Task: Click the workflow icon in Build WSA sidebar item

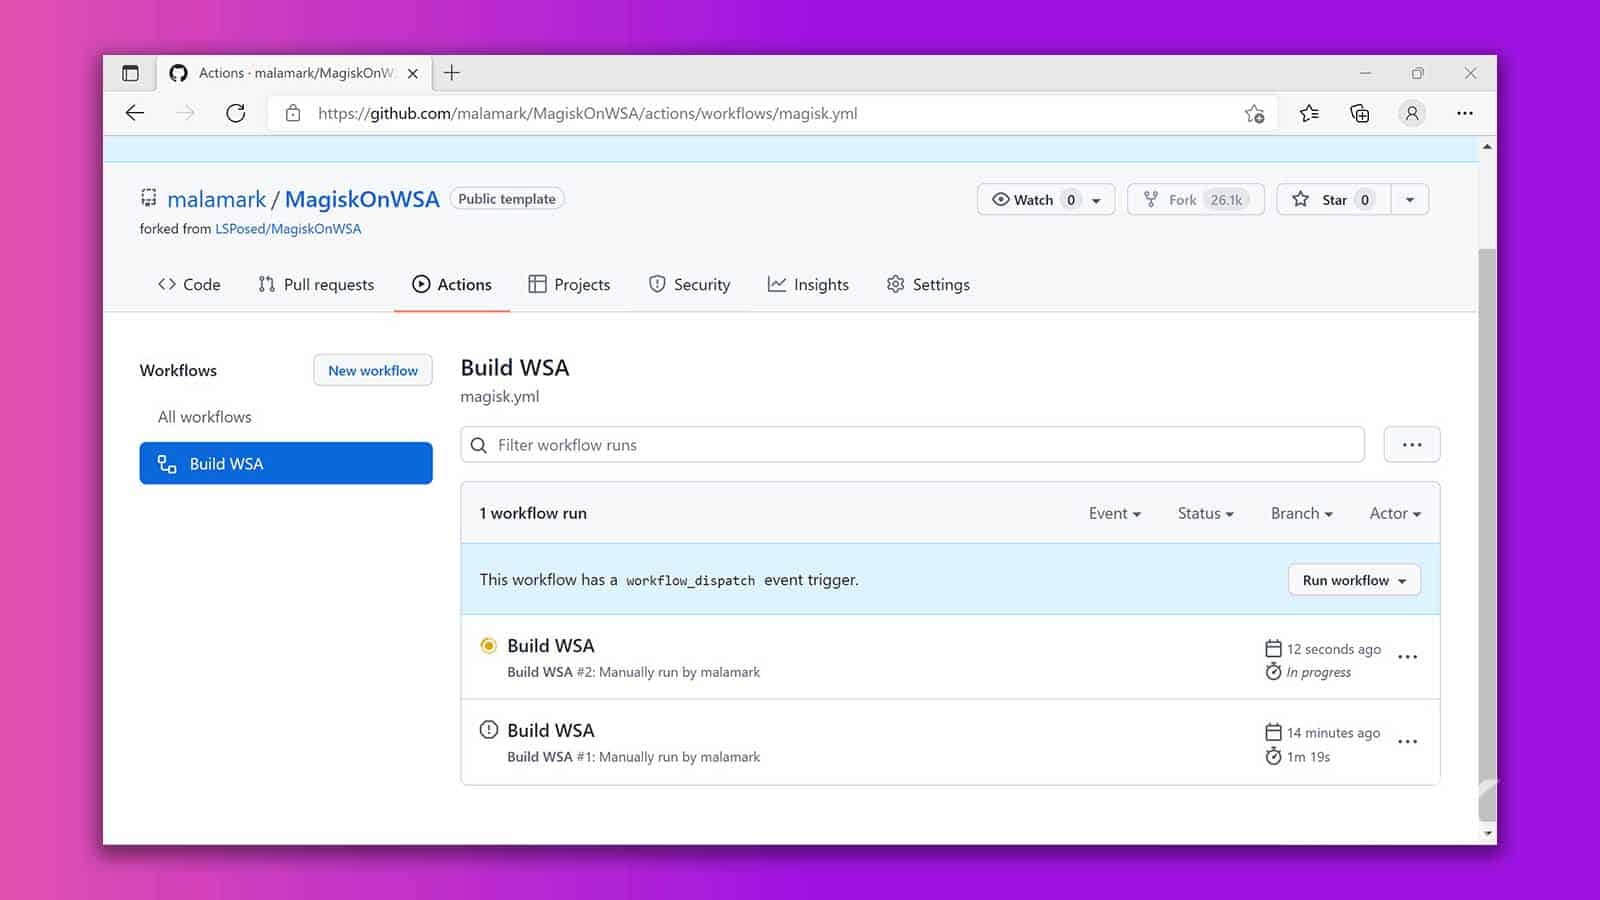Action: pos(167,464)
